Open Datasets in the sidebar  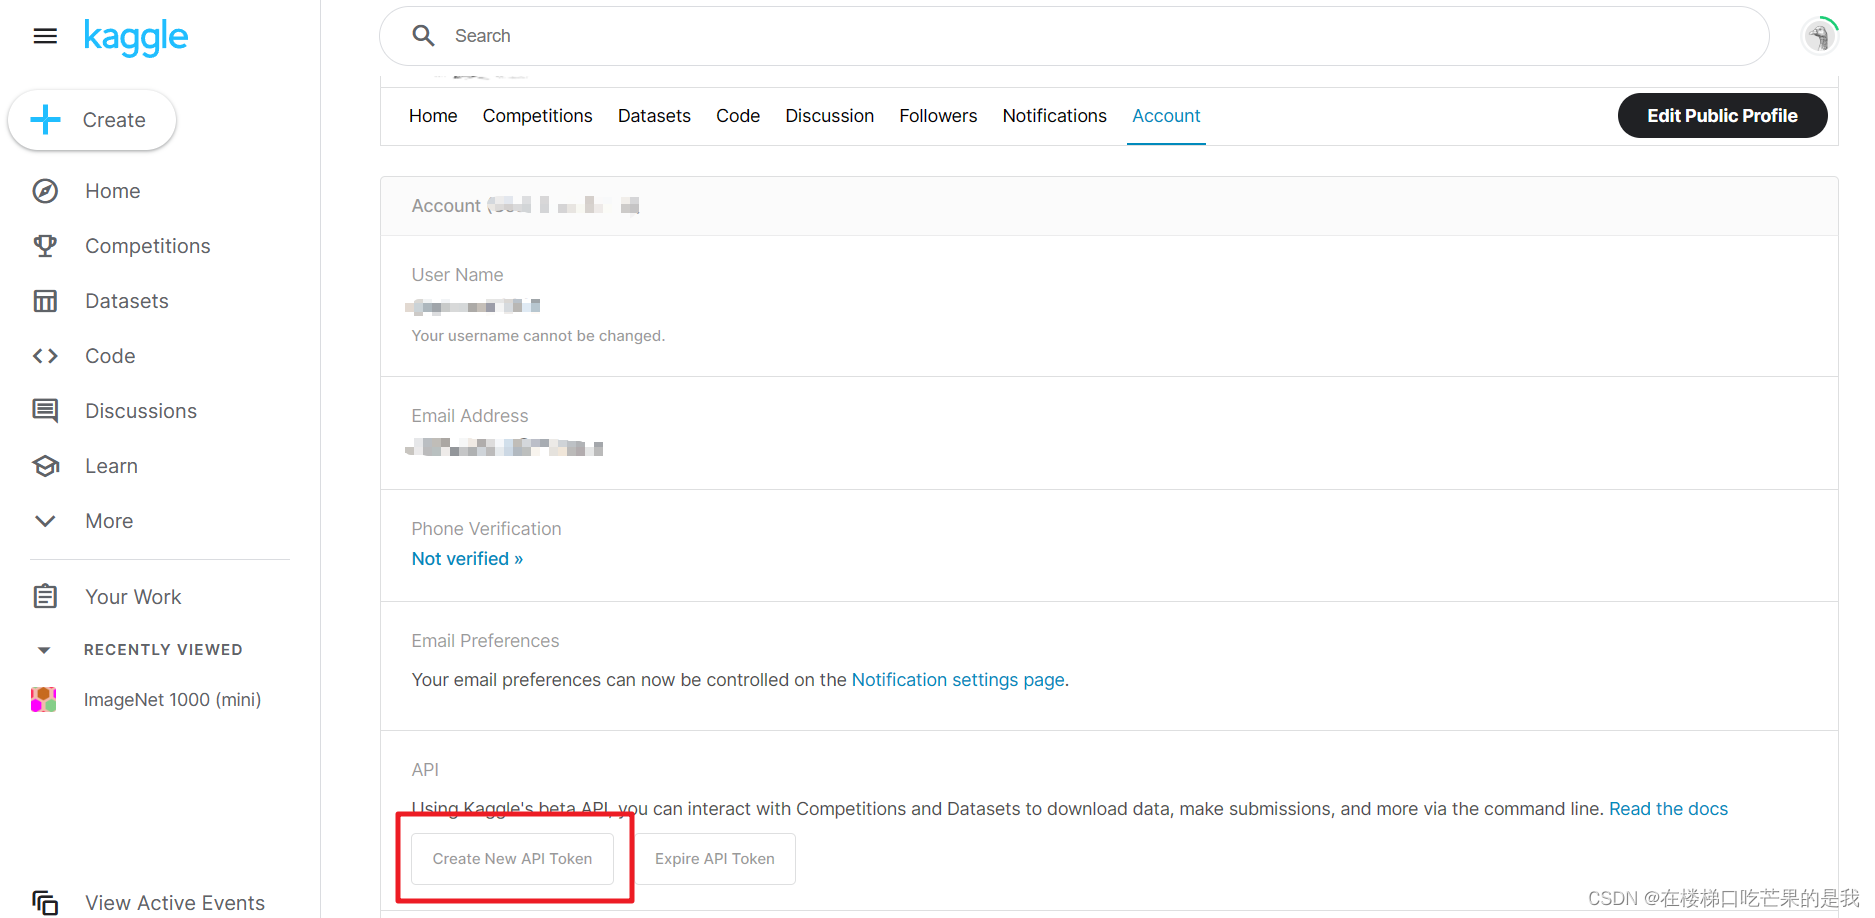pos(126,301)
